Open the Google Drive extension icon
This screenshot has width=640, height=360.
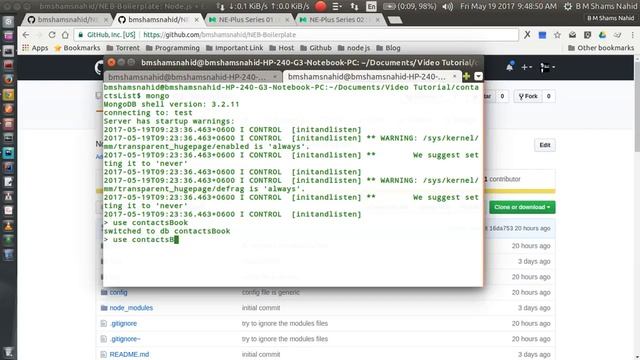point(602,35)
